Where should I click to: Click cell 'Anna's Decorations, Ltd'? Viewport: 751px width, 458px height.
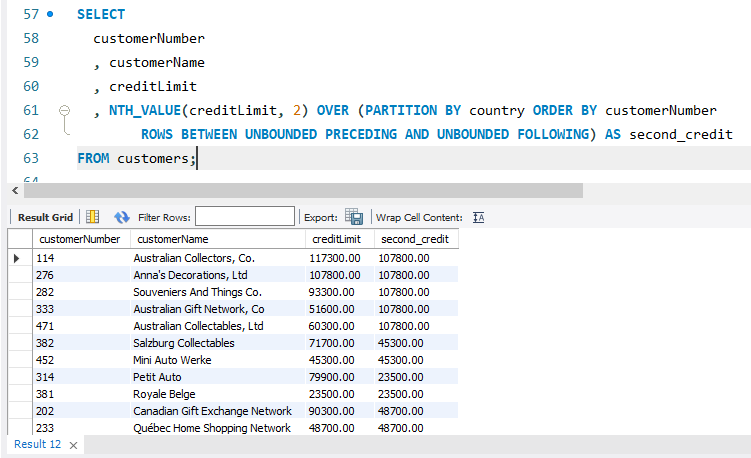point(218,275)
